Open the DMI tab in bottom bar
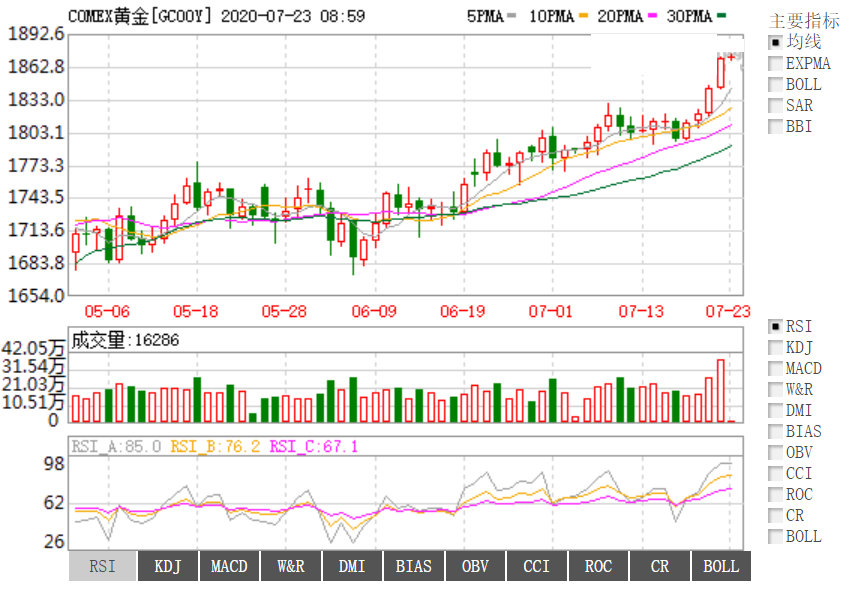Viewport: 850px width, 595px height. 352,566
